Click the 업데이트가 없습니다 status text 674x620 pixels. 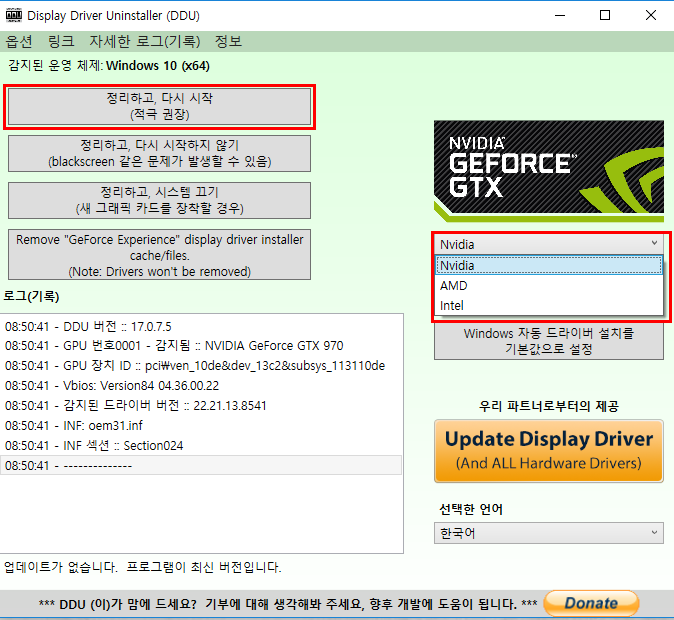pyautogui.click(x=143, y=567)
